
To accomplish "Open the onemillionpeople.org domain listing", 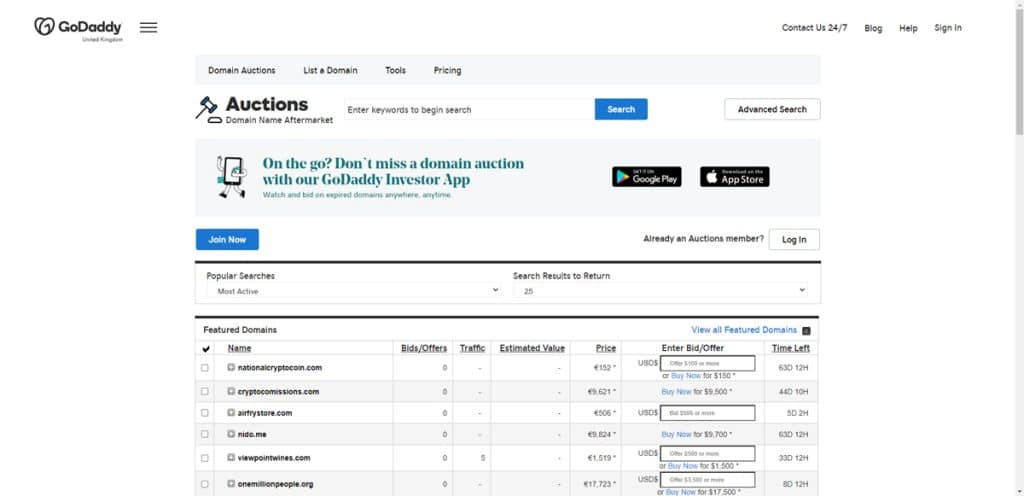I will 276,484.
